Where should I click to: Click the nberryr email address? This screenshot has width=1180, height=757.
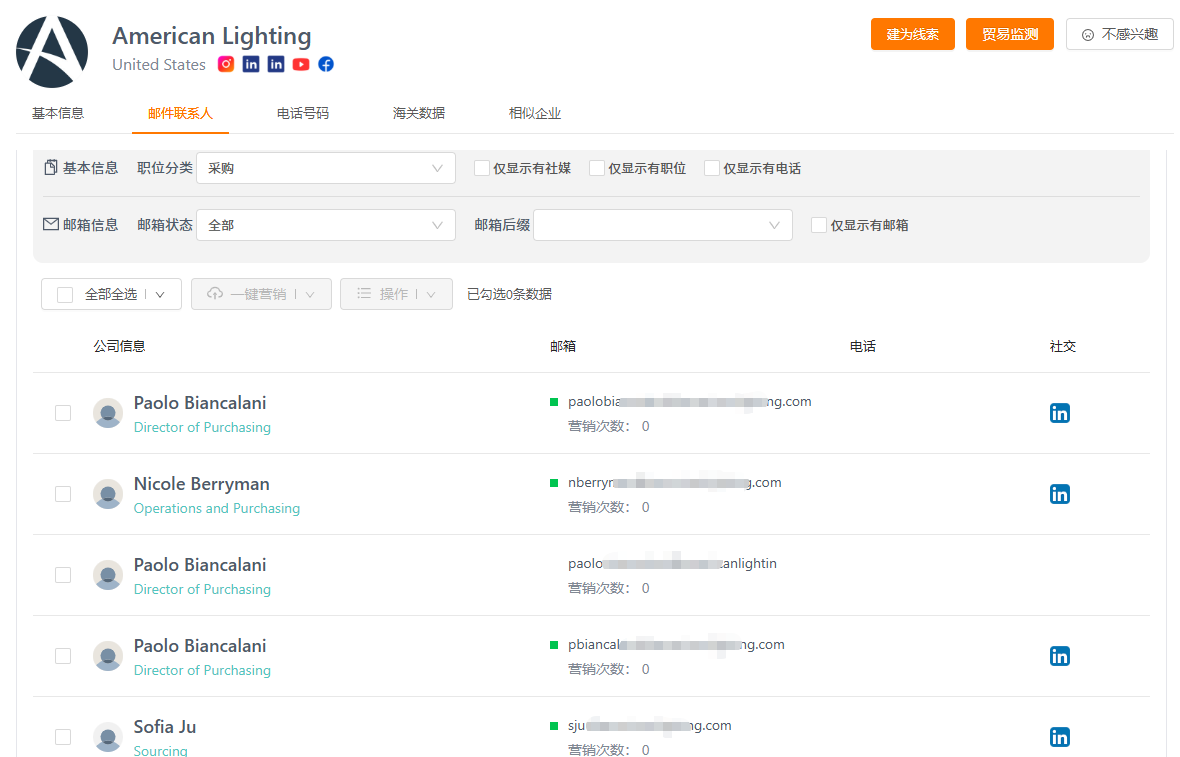click(674, 482)
